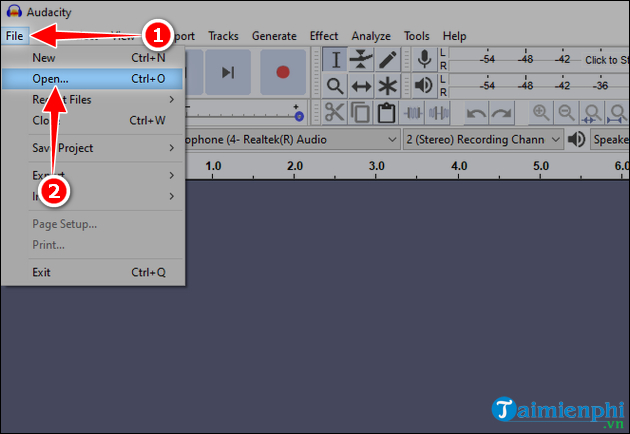Screen dimensions: 630x434
Task: Click the Fit Selection to Width icon
Action: coord(592,113)
